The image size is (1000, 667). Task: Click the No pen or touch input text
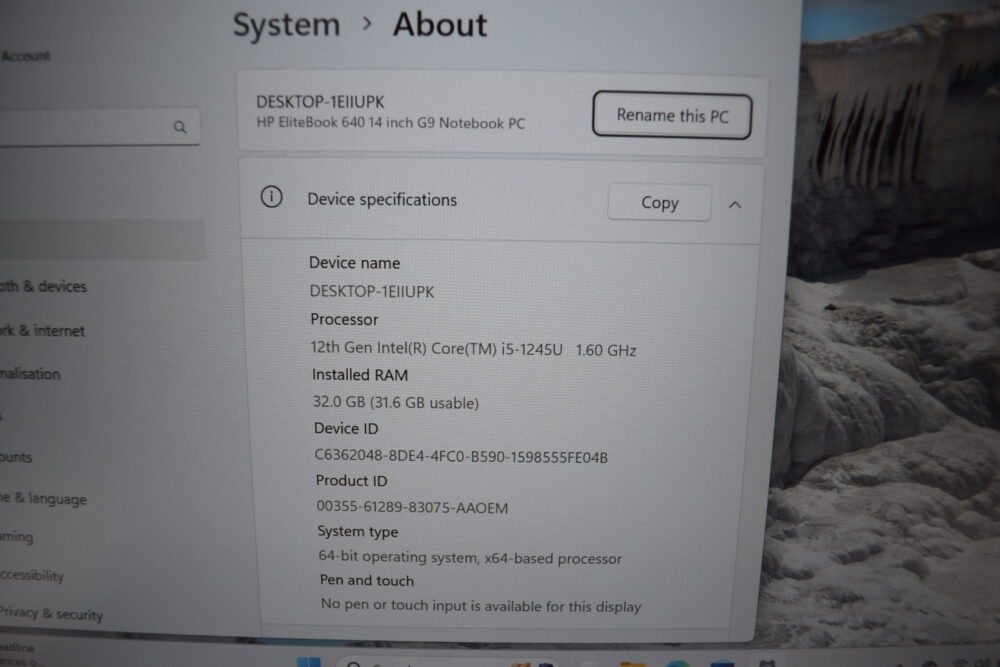pyautogui.click(x=481, y=605)
